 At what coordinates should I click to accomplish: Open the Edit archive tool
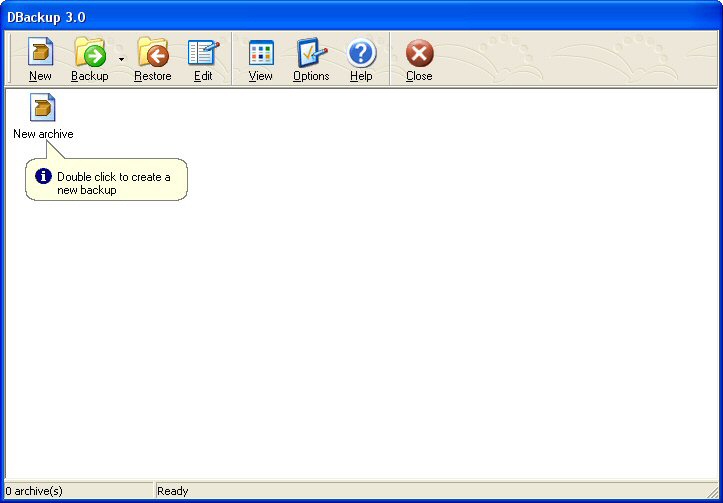[x=203, y=52]
